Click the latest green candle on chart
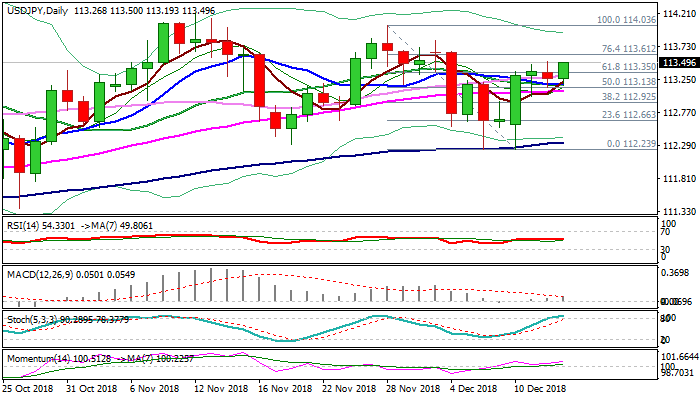Viewport: 700px width, 400px height. pos(563,70)
